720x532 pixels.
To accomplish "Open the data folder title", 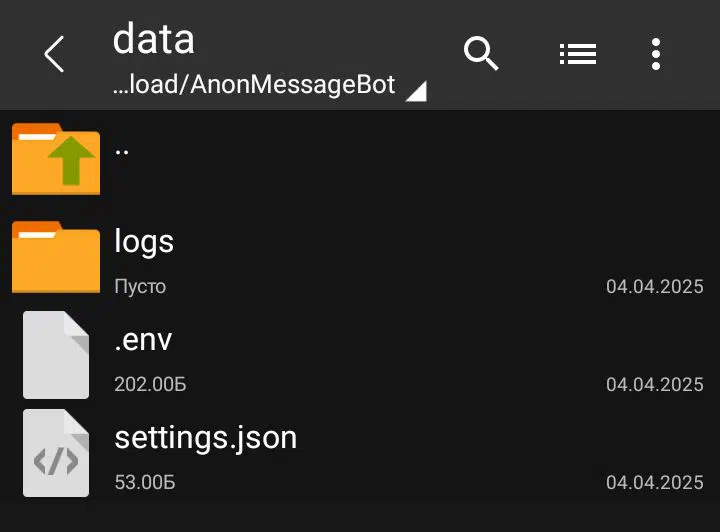I will point(154,39).
